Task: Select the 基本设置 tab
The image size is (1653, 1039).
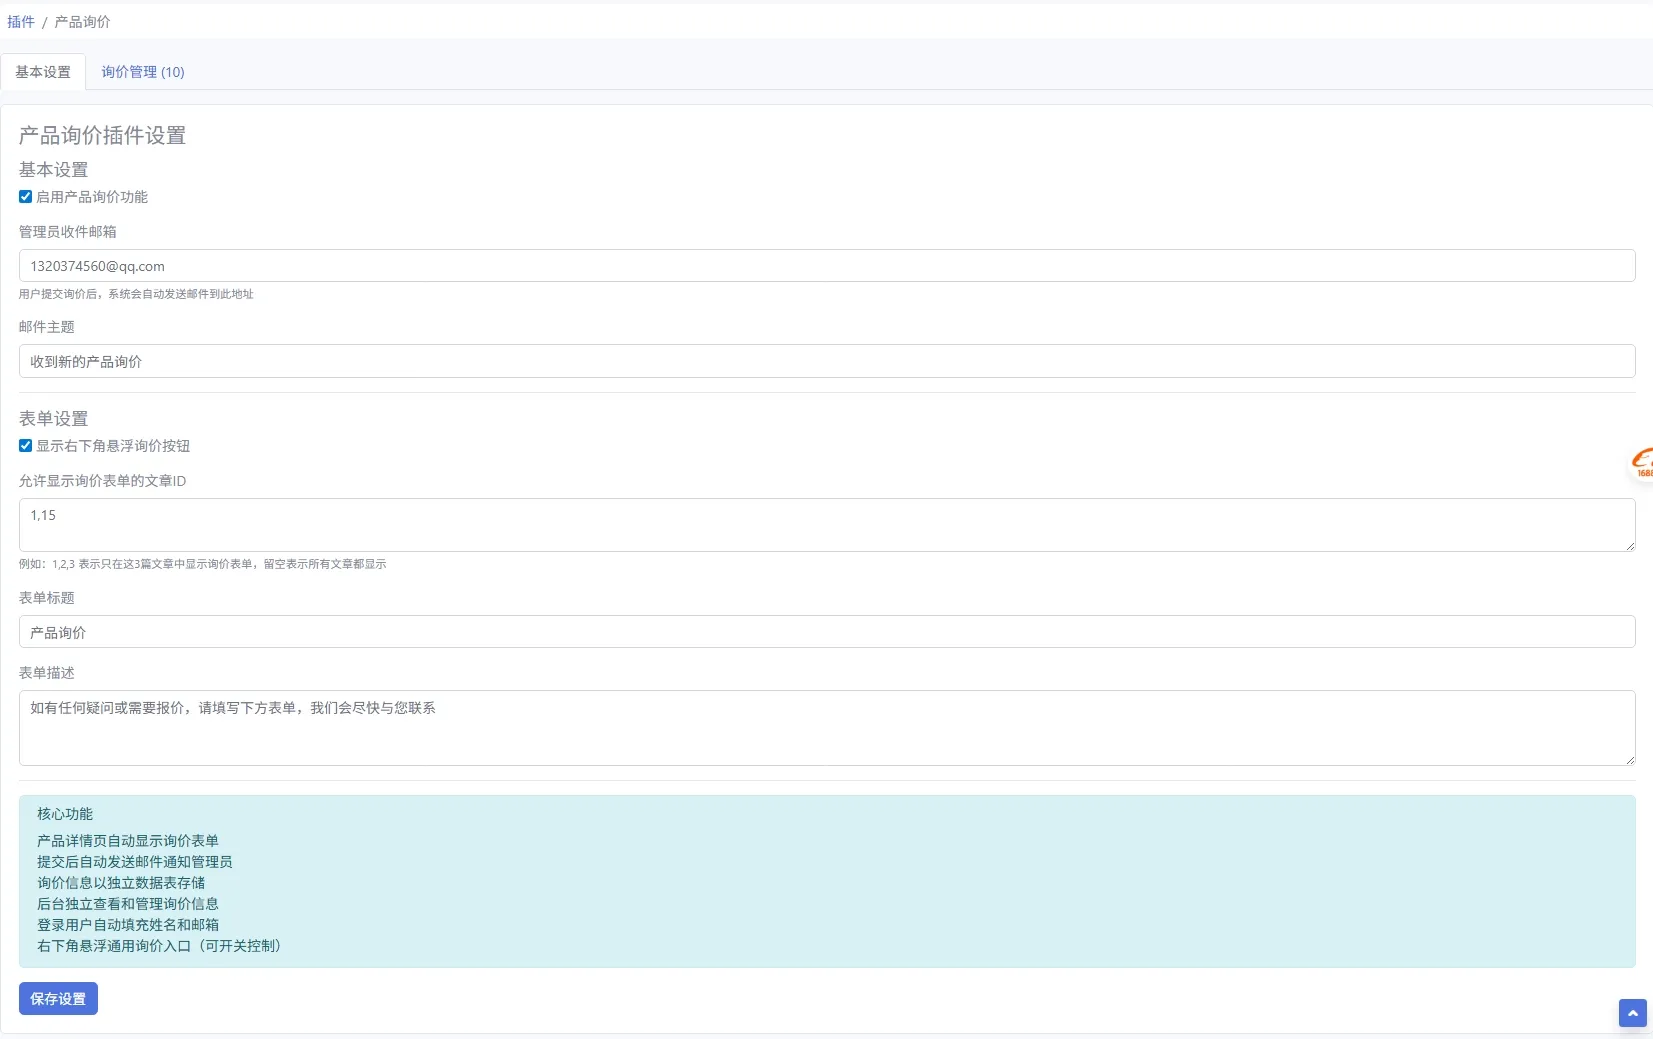Action: click(x=43, y=72)
